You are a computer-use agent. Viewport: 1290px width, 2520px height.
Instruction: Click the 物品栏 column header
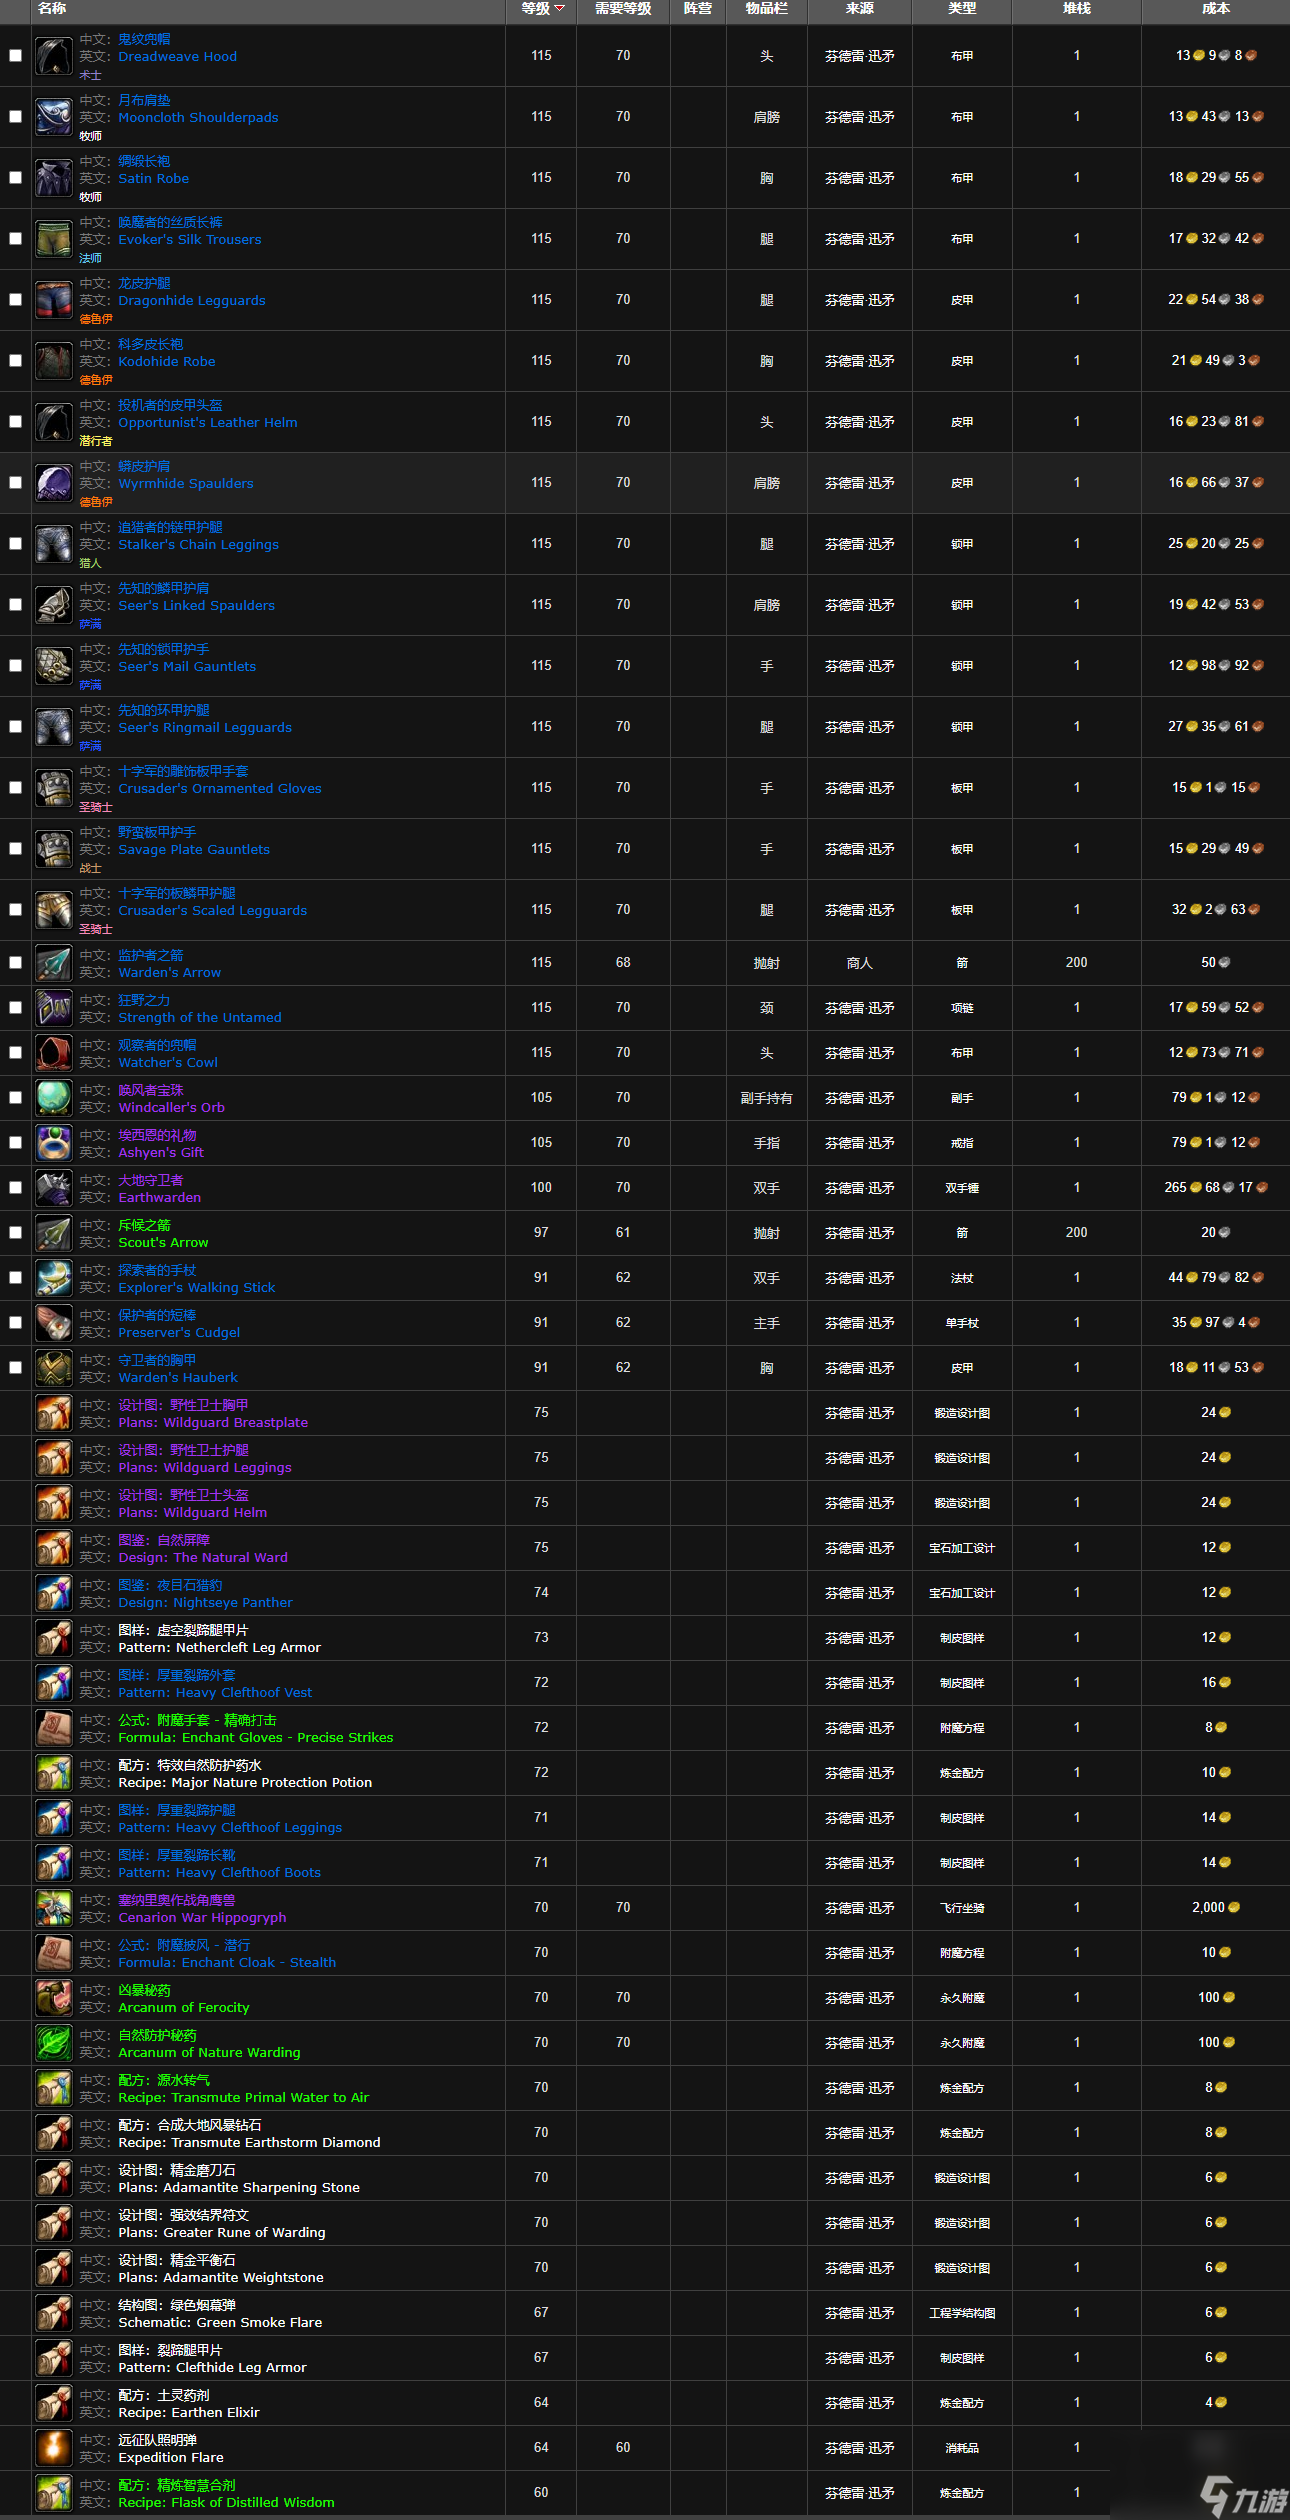click(766, 9)
